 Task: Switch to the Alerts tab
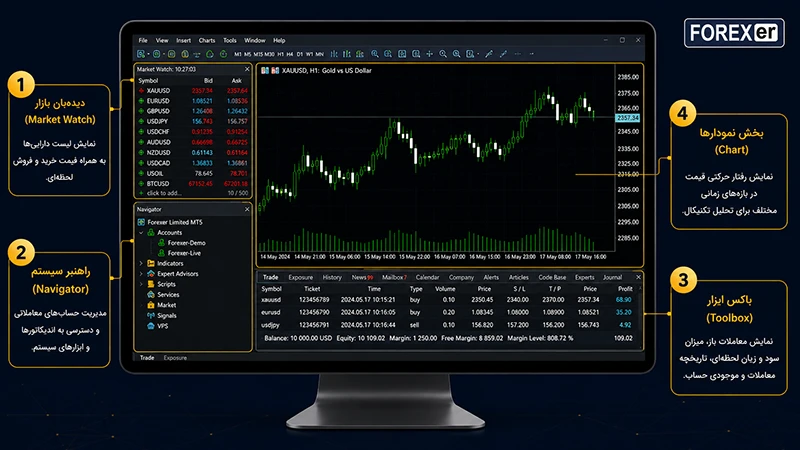(491, 278)
